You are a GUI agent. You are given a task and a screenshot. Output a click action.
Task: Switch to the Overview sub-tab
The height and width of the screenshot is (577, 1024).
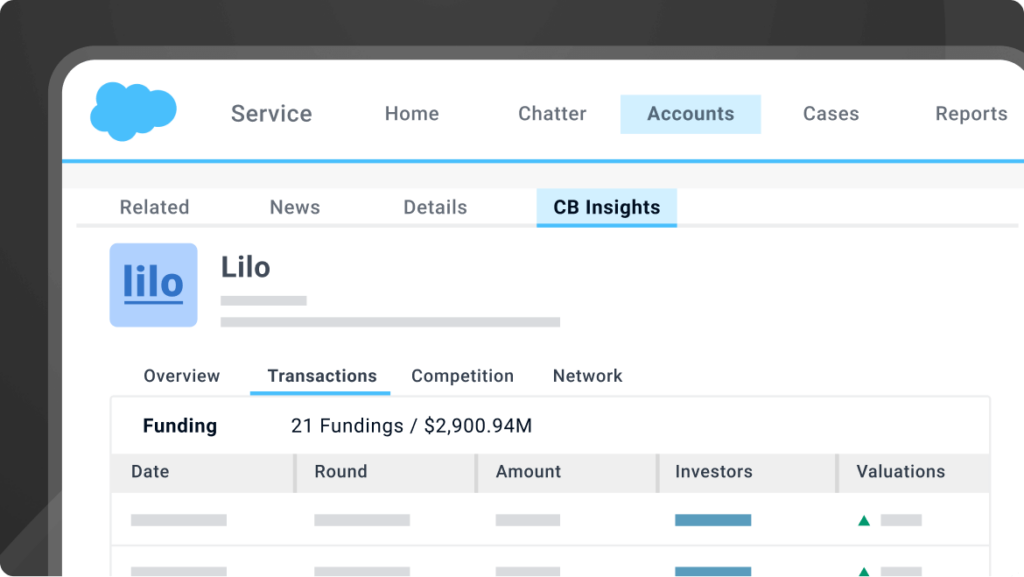181,376
